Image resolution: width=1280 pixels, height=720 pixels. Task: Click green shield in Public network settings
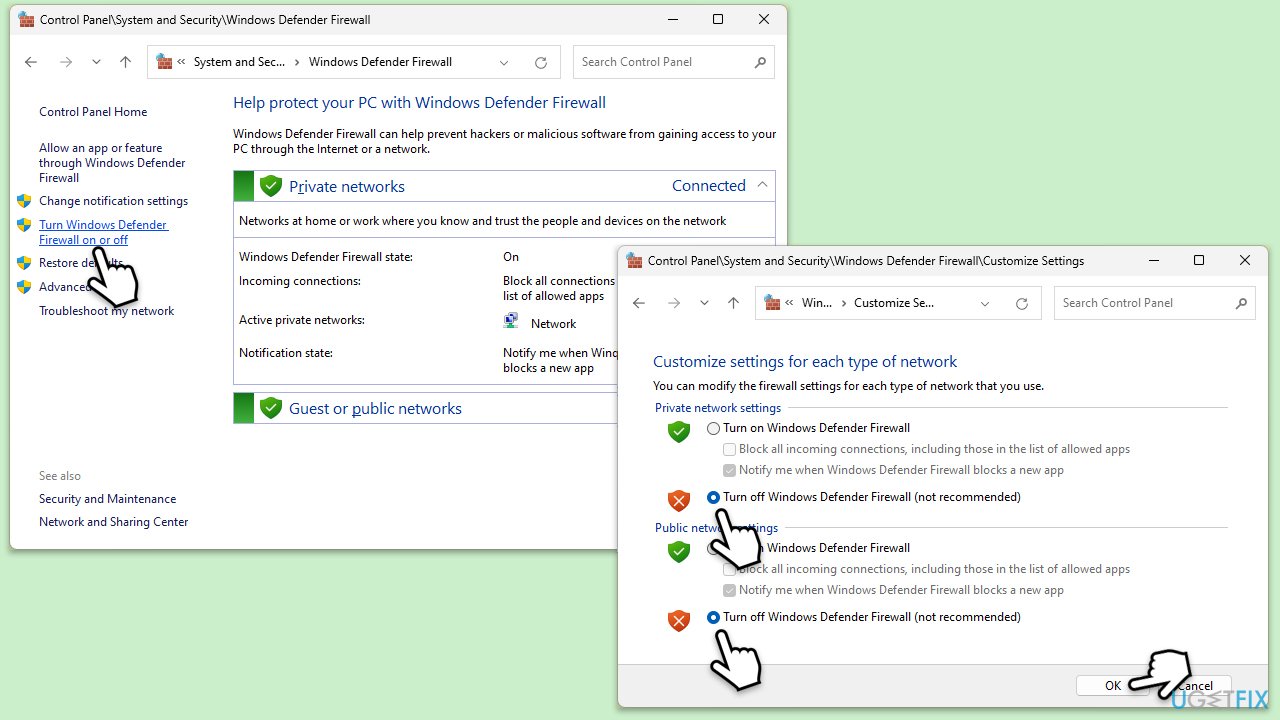tap(679, 551)
